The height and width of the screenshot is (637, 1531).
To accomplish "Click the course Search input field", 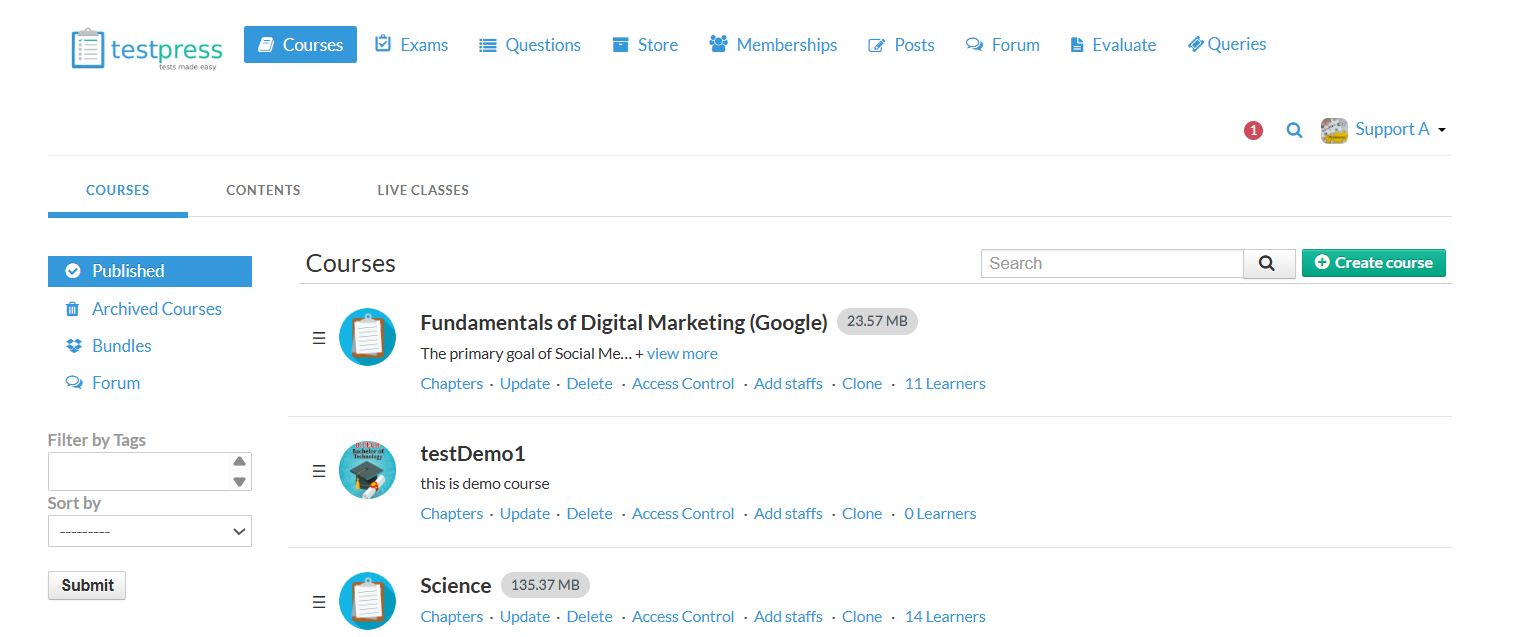I will [x=1111, y=263].
